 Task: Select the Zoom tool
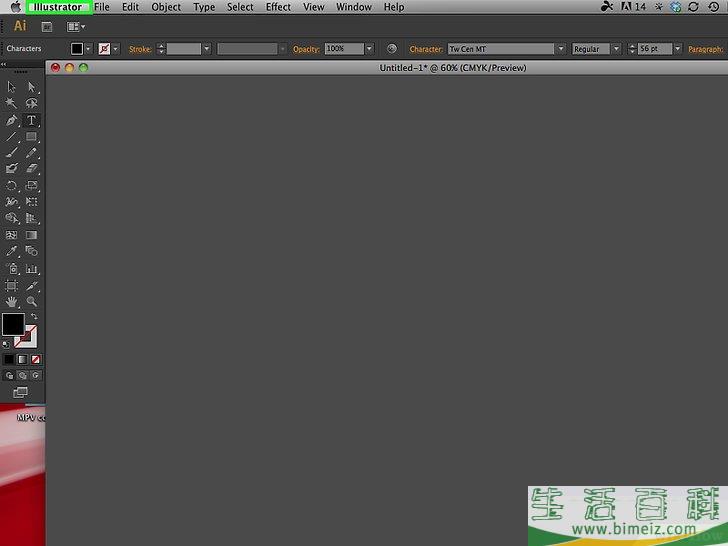point(31,301)
